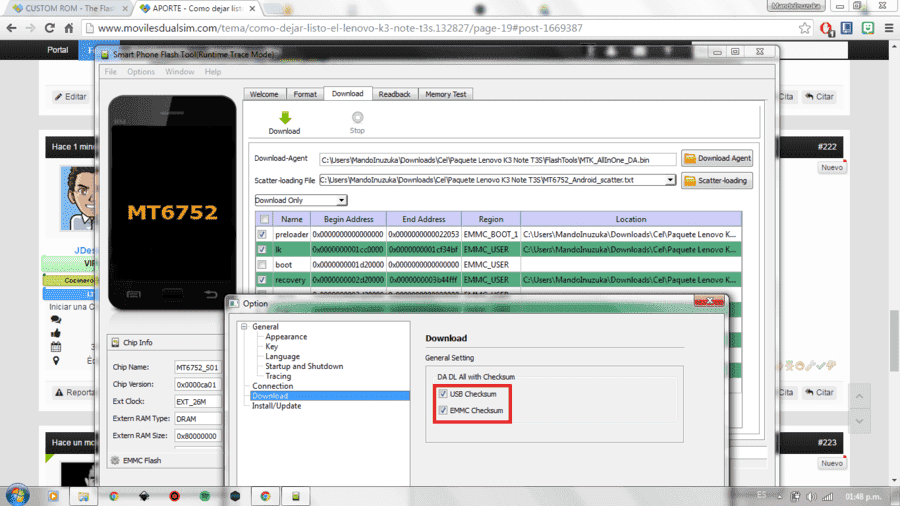Image resolution: width=900 pixels, height=506 pixels.
Task: Click the Begin Address column header
Action: click(348, 219)
